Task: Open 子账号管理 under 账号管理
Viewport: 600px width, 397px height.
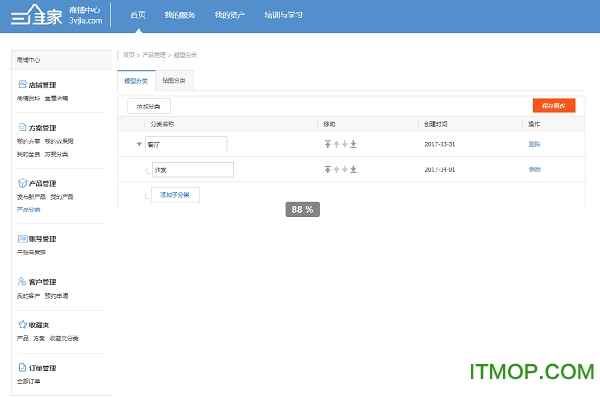Action: pos(31,252)
